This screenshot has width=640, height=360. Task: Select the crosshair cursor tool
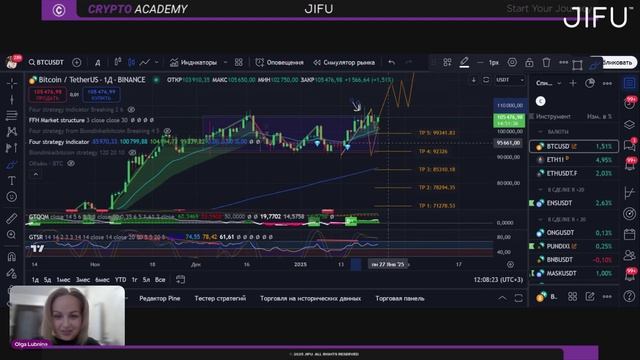(x=11, y=84)
